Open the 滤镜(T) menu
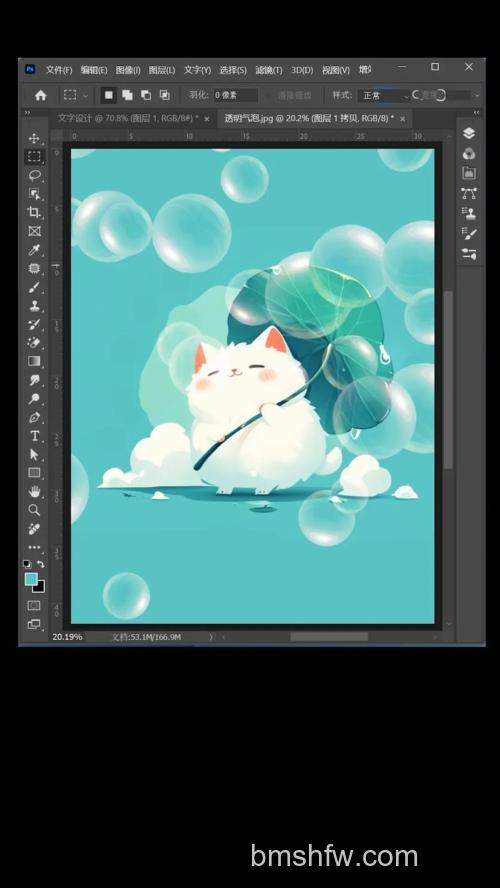 click(268, 70)
